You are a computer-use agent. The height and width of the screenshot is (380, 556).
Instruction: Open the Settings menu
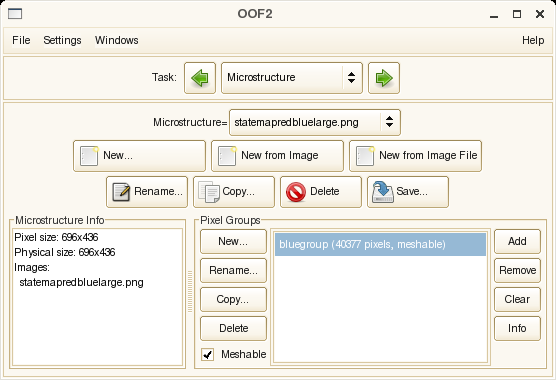[x=62, y=40]
